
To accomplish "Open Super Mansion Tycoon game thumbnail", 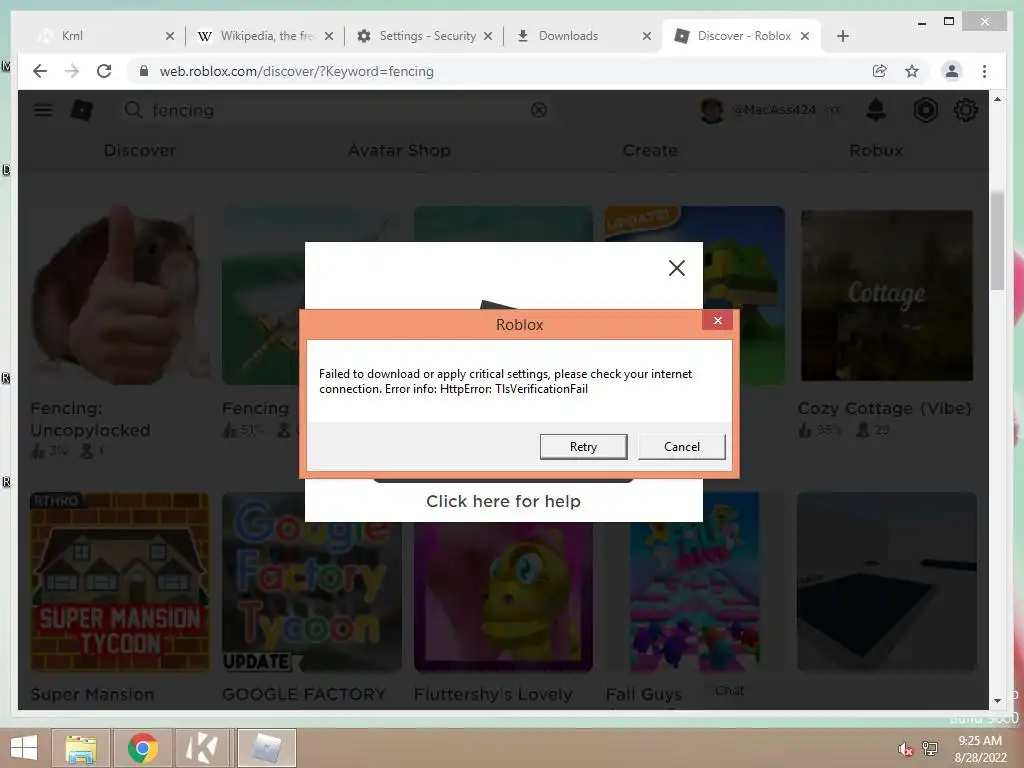I will [120, 583].
